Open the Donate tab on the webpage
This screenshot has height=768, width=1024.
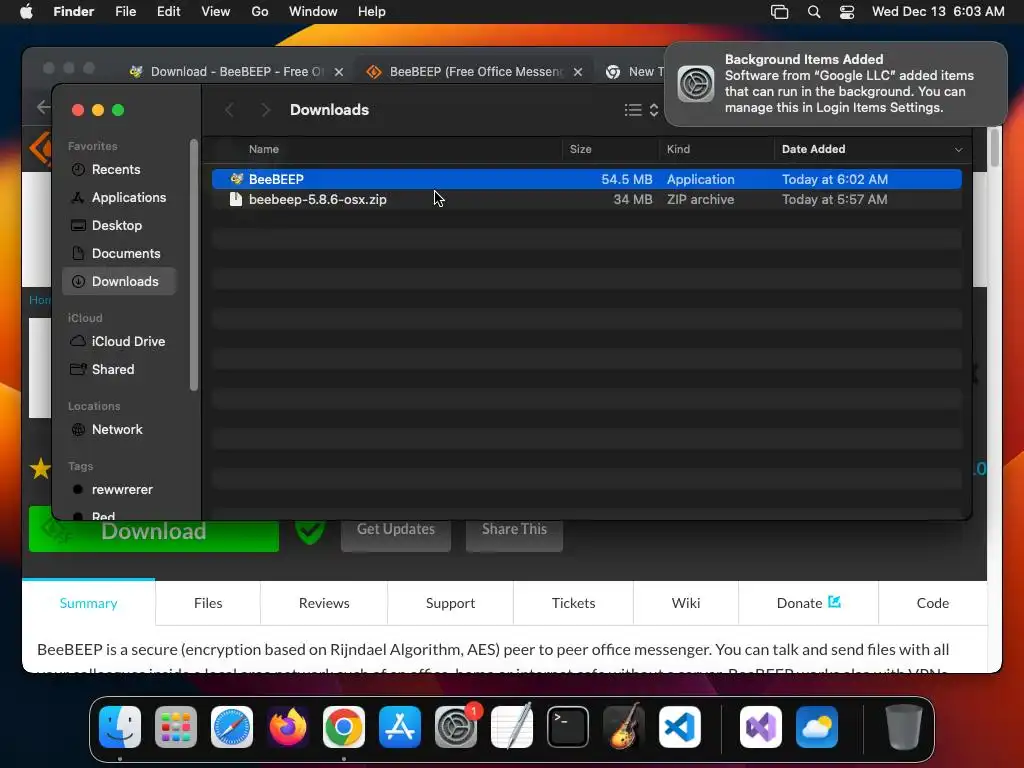click(x=808, y=603)
